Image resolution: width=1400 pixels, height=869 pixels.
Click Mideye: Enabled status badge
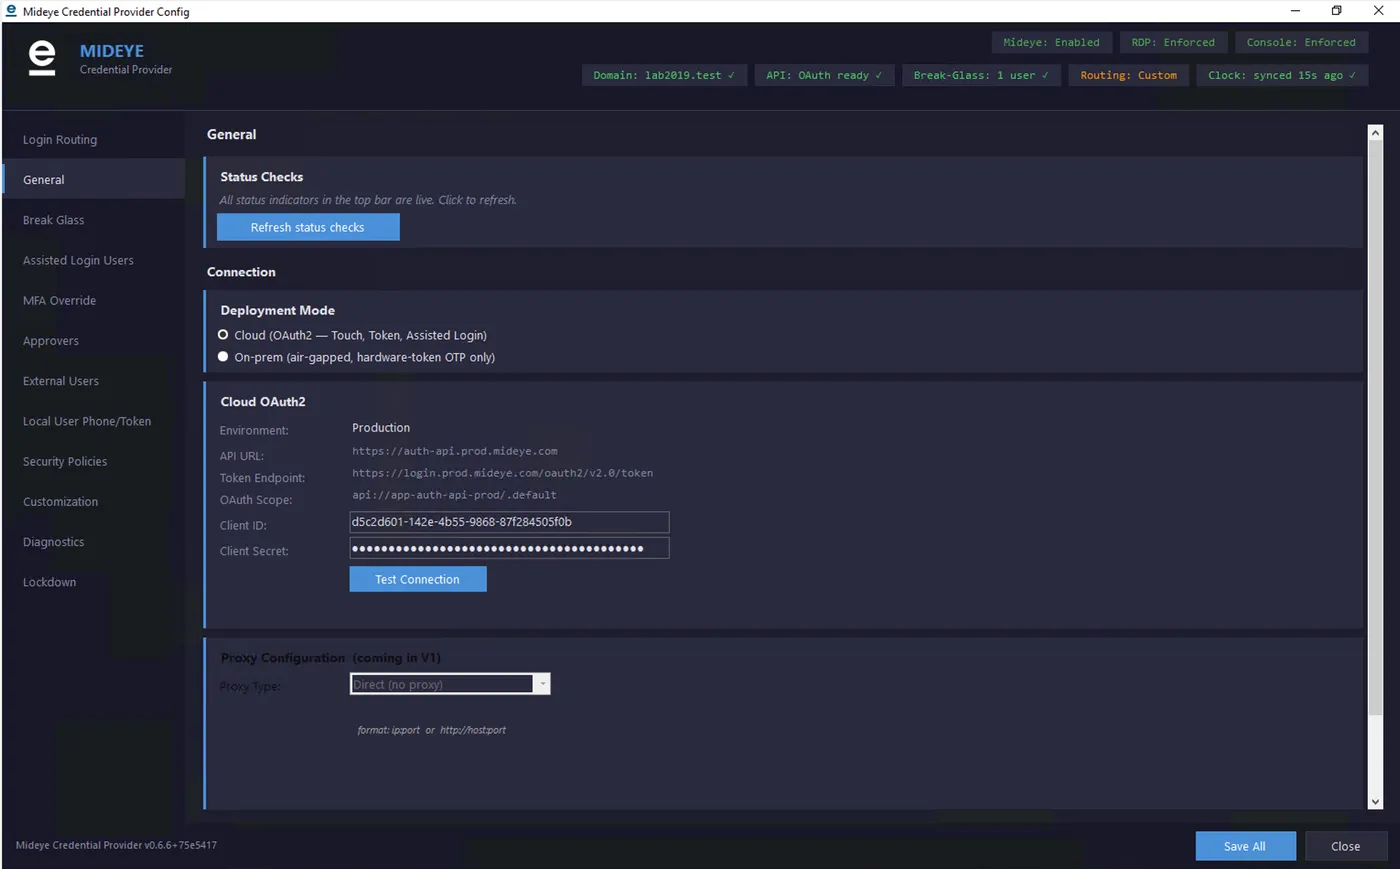click(x=1051, y=43)
